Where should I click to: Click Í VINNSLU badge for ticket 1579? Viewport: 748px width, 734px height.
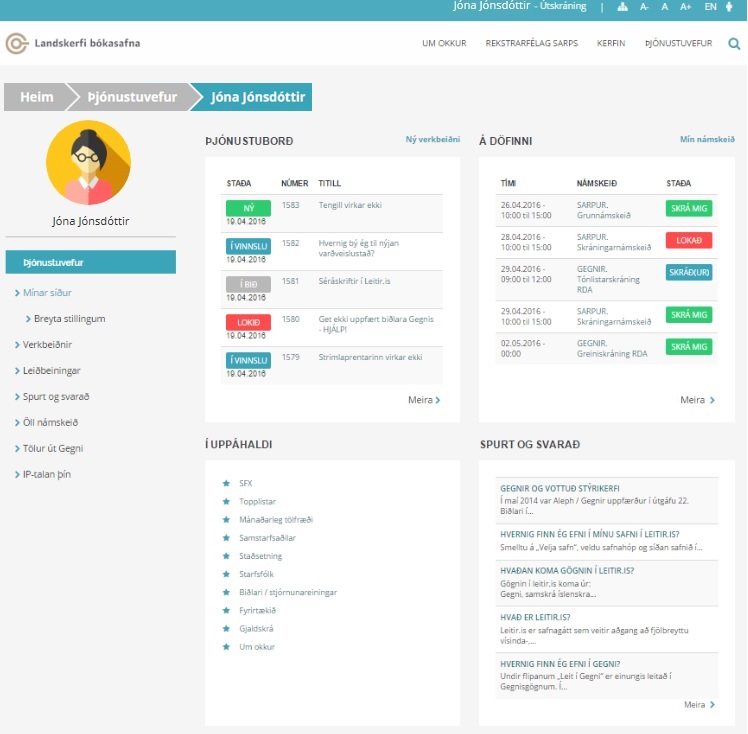point(248,361)
